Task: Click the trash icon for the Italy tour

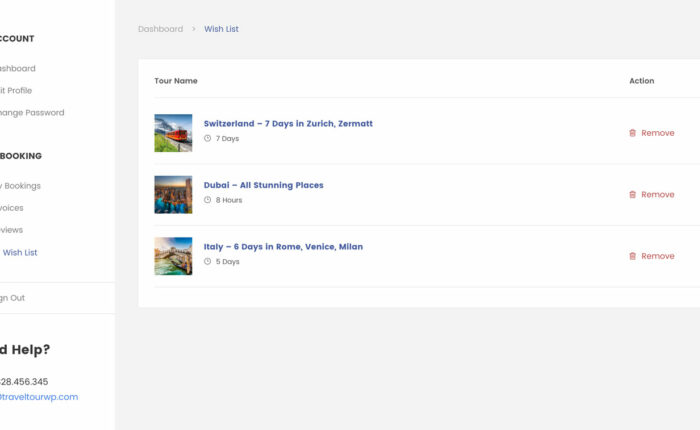Action: 632,256
